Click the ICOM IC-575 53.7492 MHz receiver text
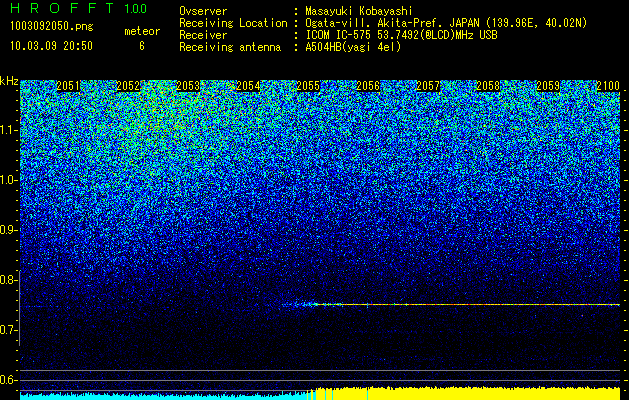Screen dimensions: 629x400 pyautogui.click(x=401, y=35)
